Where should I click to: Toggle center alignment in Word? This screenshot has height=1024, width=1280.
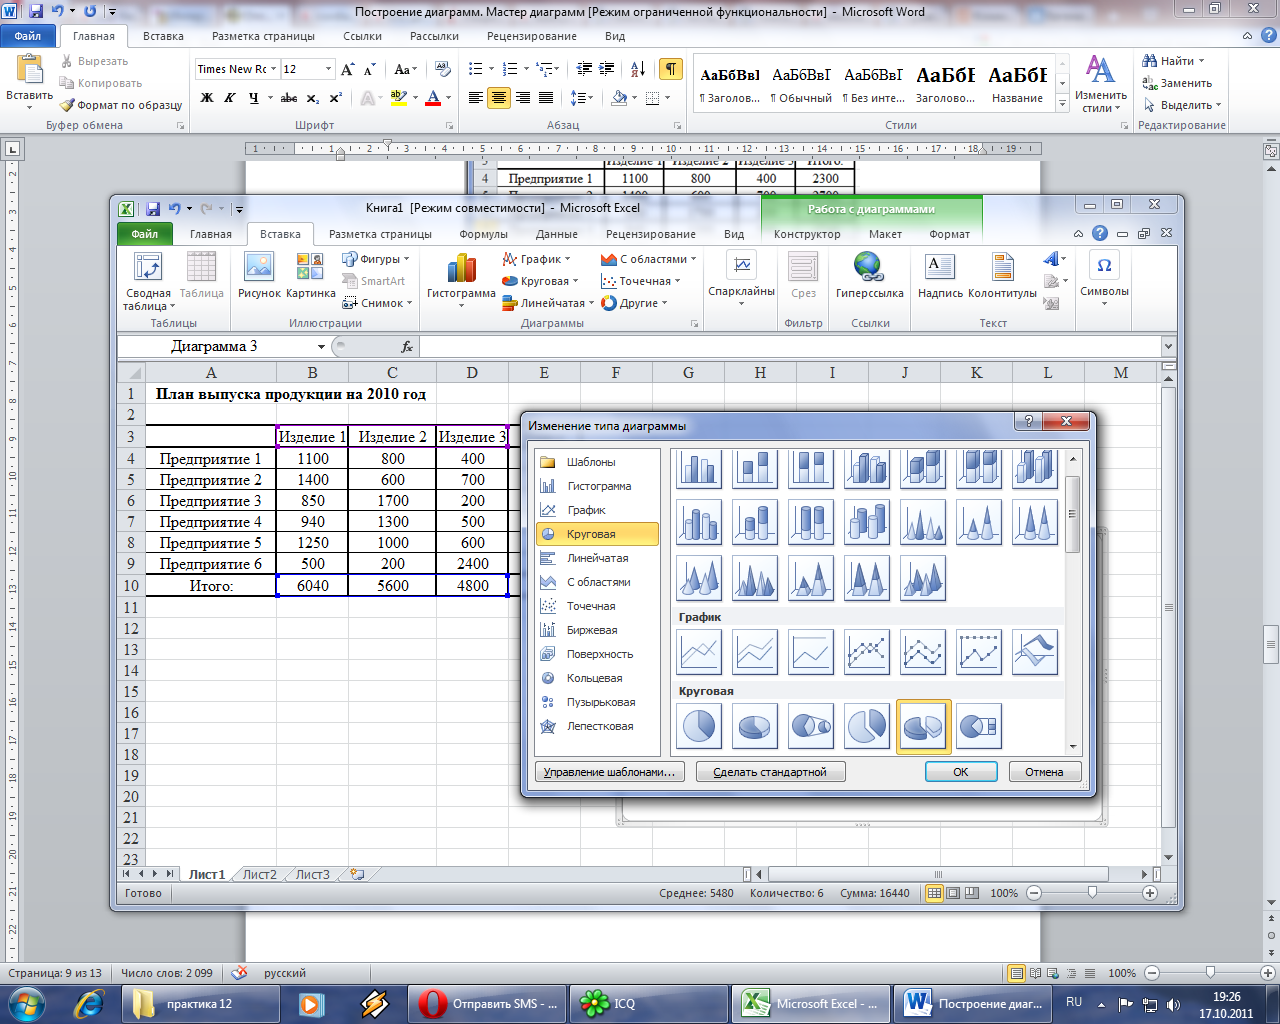tap(498, 98)
